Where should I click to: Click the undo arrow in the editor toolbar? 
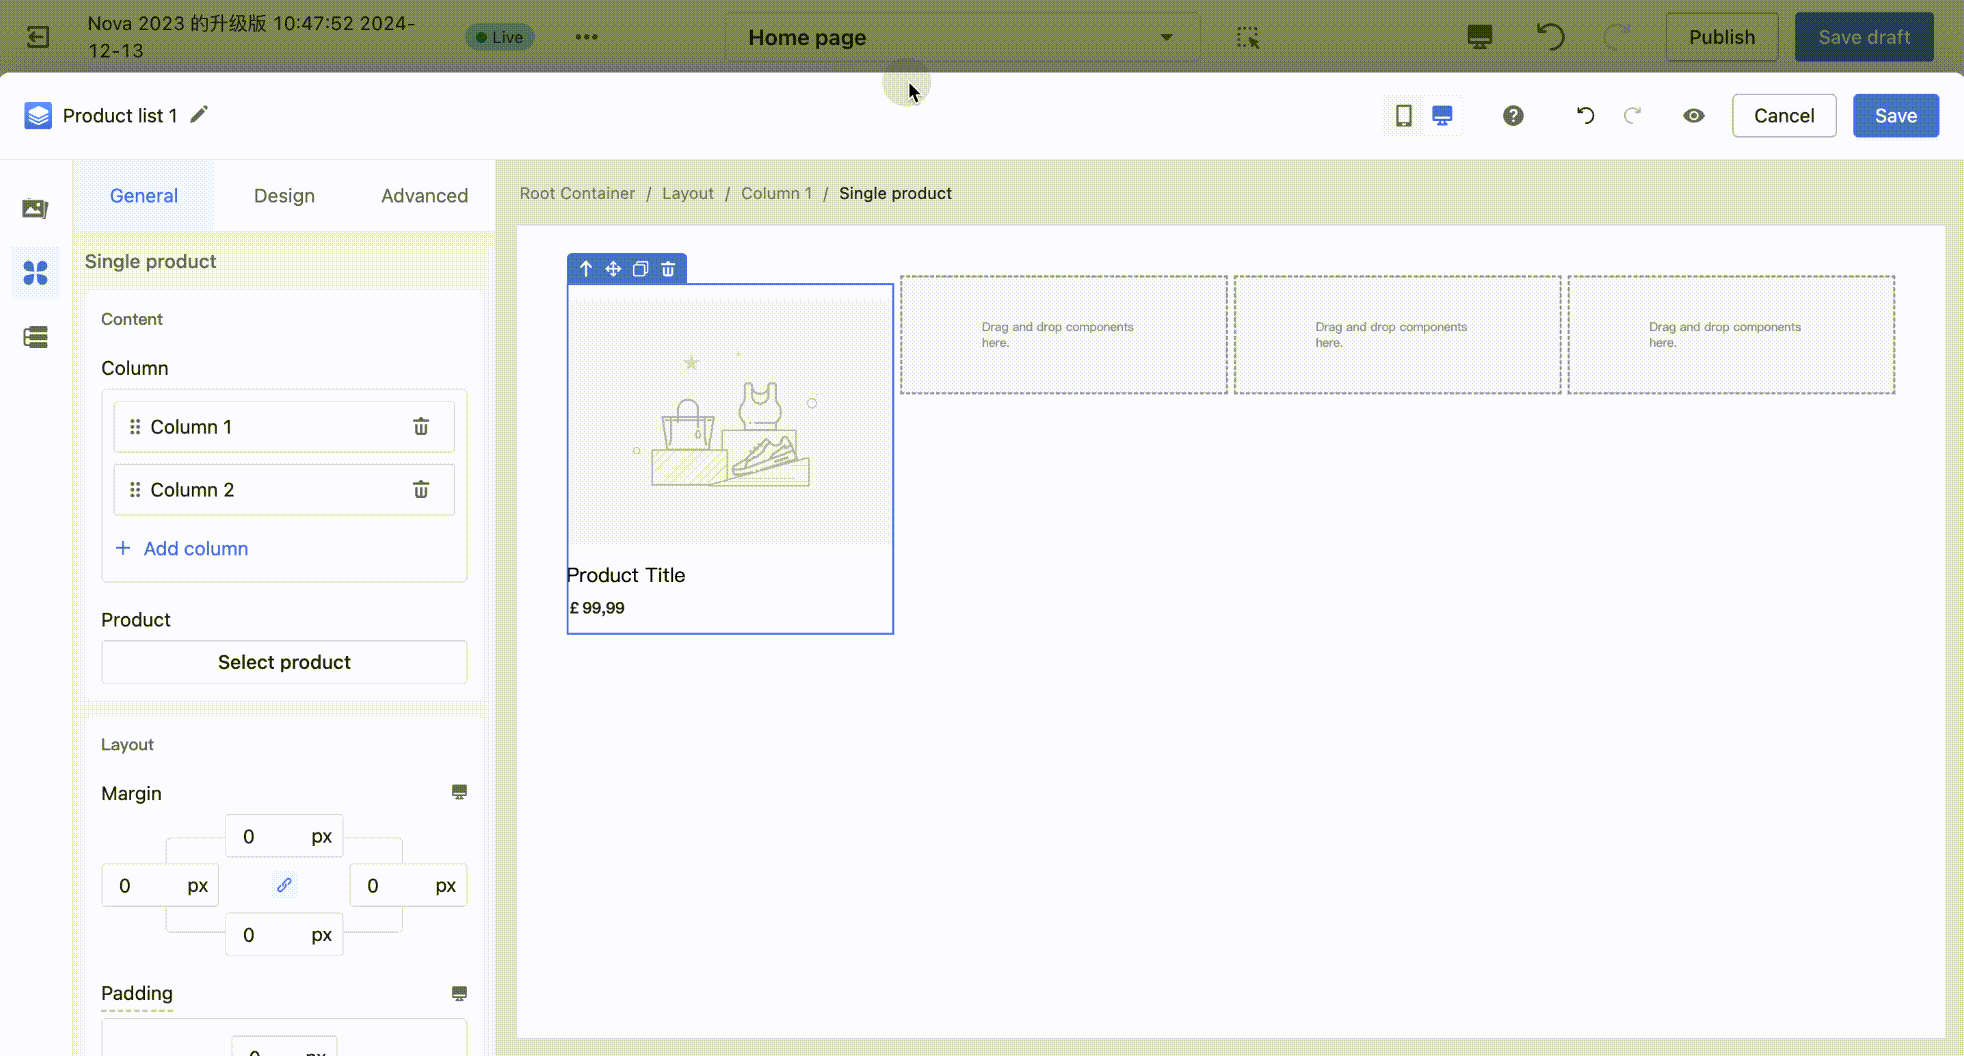point(1585,116)
